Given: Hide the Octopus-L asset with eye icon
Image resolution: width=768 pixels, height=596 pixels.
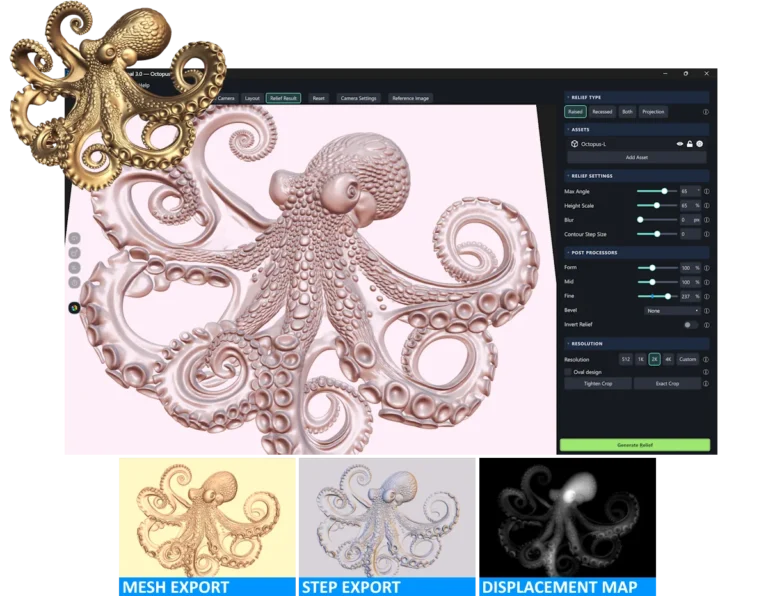Looking at the screenshot, I should [x=680, y=144].
